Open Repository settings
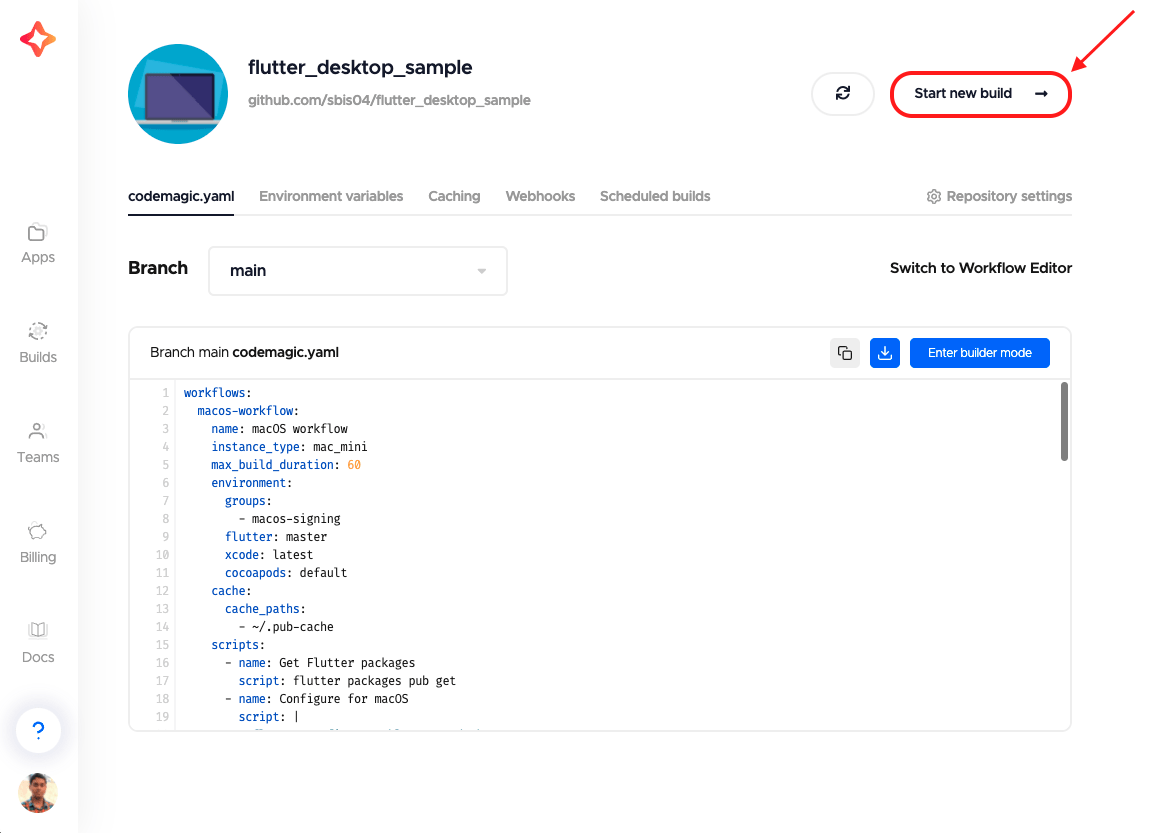 point(998,196)
